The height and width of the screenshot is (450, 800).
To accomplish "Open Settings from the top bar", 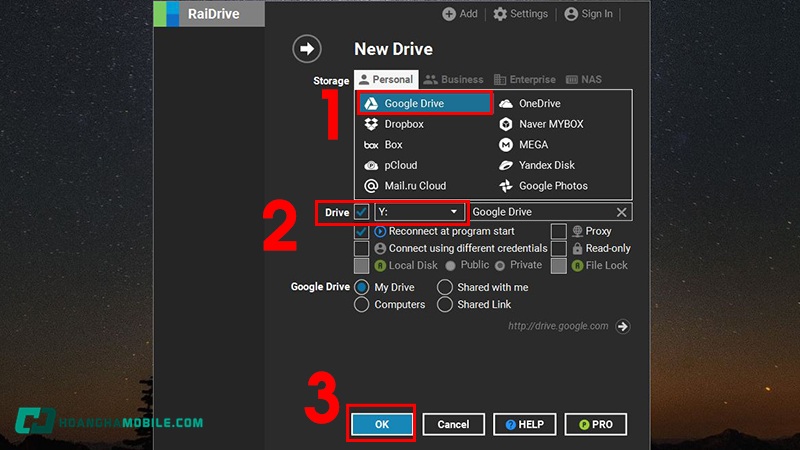I will pyautogui.click(x=520, y=14).
